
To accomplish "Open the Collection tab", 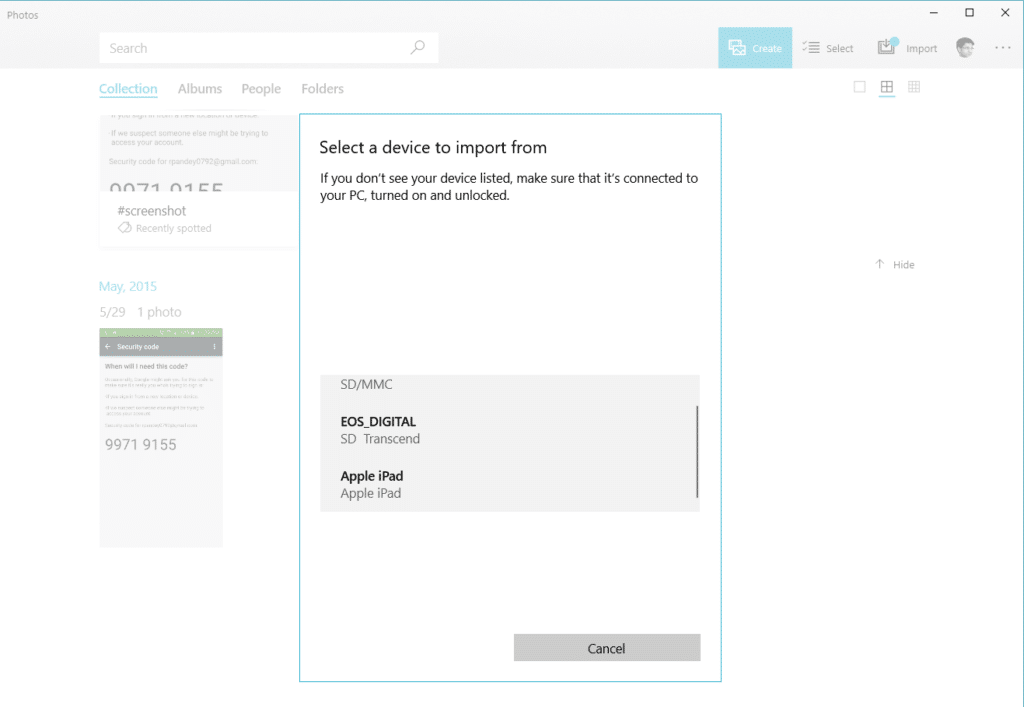I will click(128, 89).
